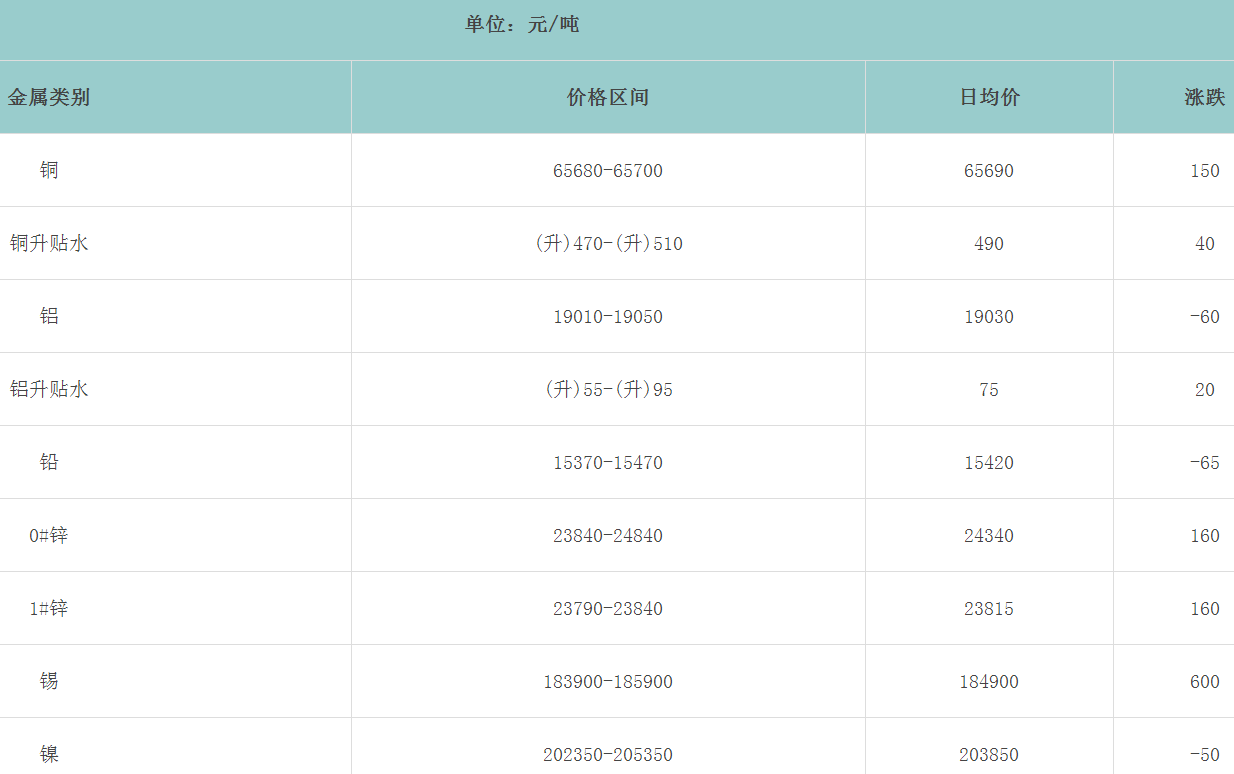Click the 镍 metal name cell
1234x774 pixels.
(49, 754)
